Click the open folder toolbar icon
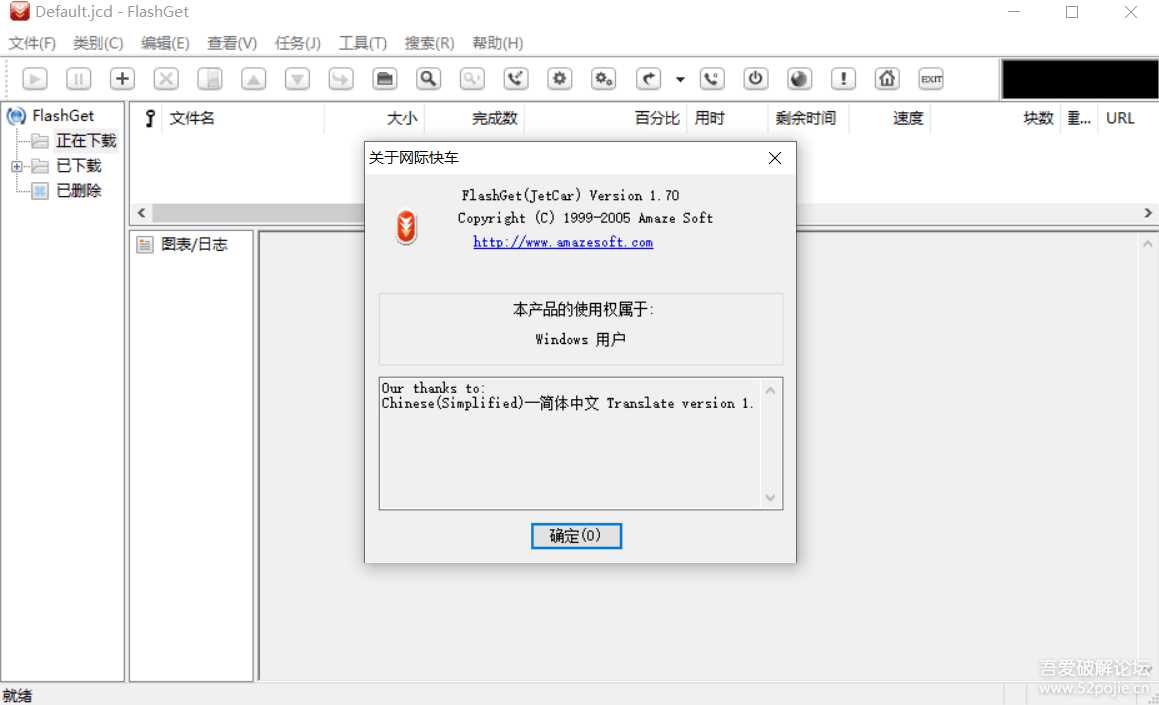 [384, 79]
